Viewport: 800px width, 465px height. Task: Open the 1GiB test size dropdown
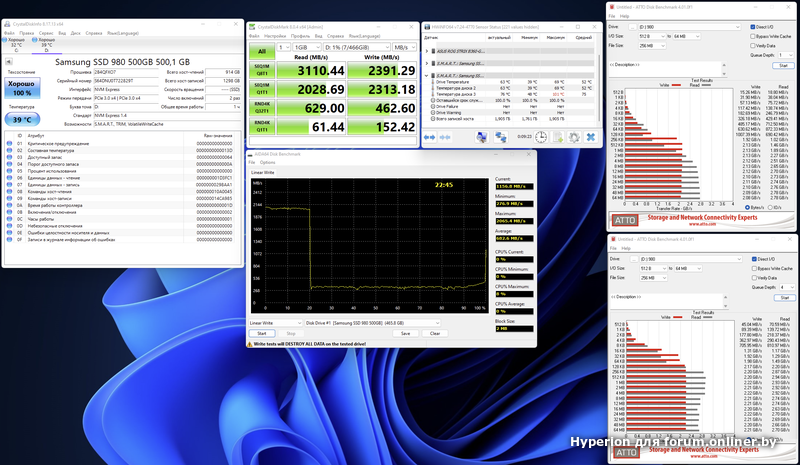click(x=305, y=47)
